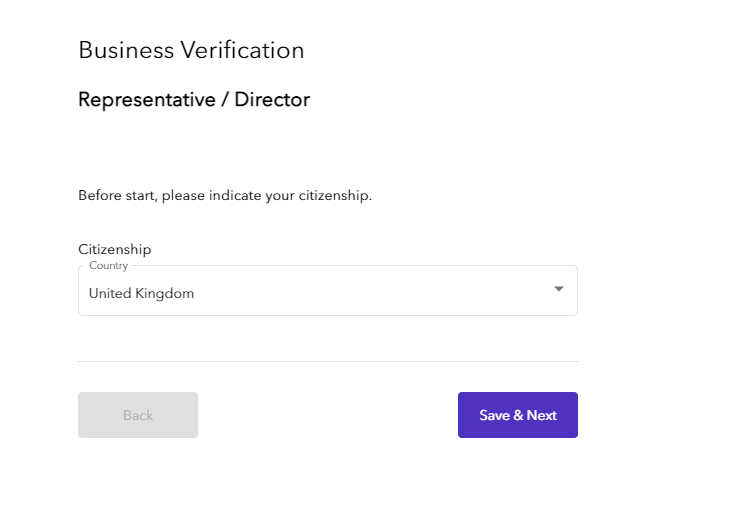Screen dimensions: 730x508
Task: Click the United Kingdom value text
Action: [x=141, y=294]
